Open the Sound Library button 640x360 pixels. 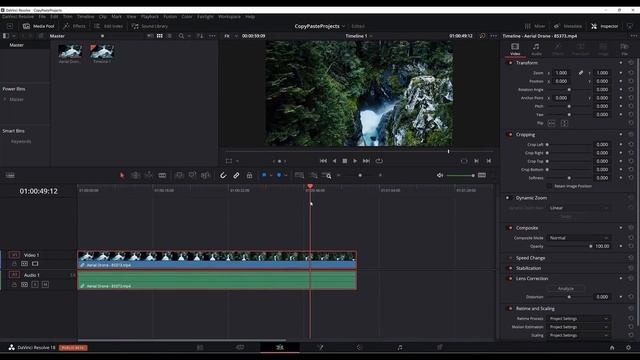pyautogui.click(x=150, y=26)
